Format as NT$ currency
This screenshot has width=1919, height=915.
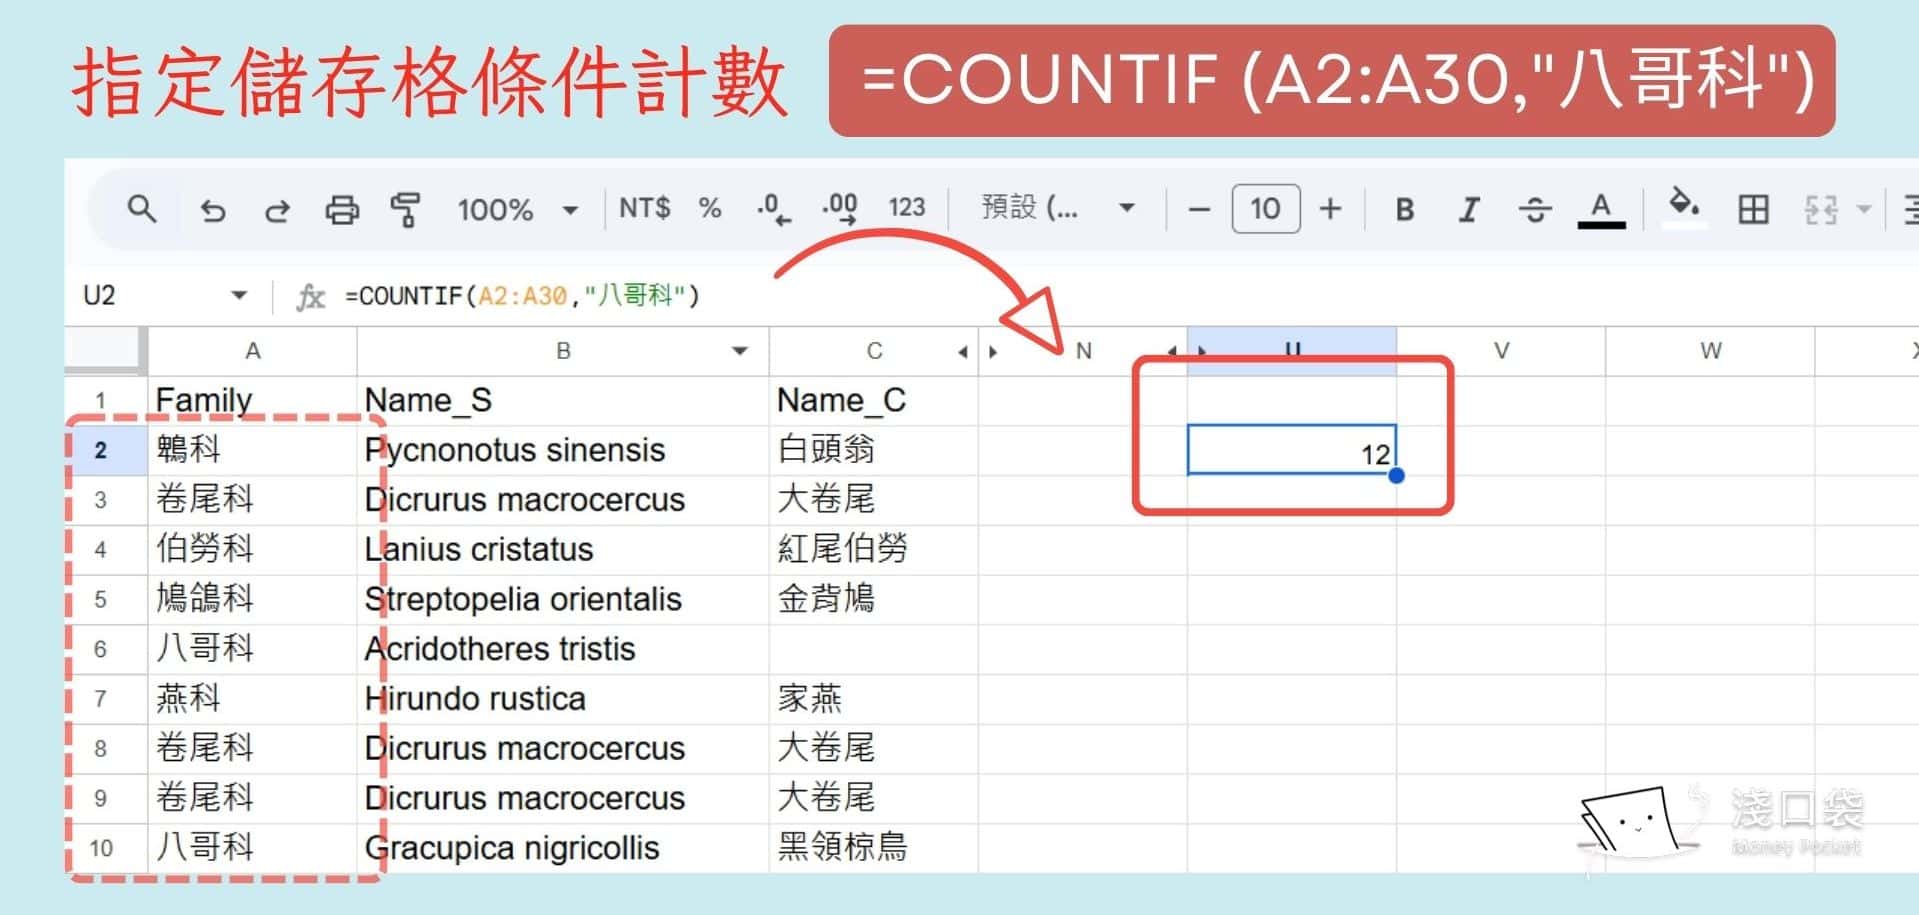pyautogui.click(x=645, y=208)
